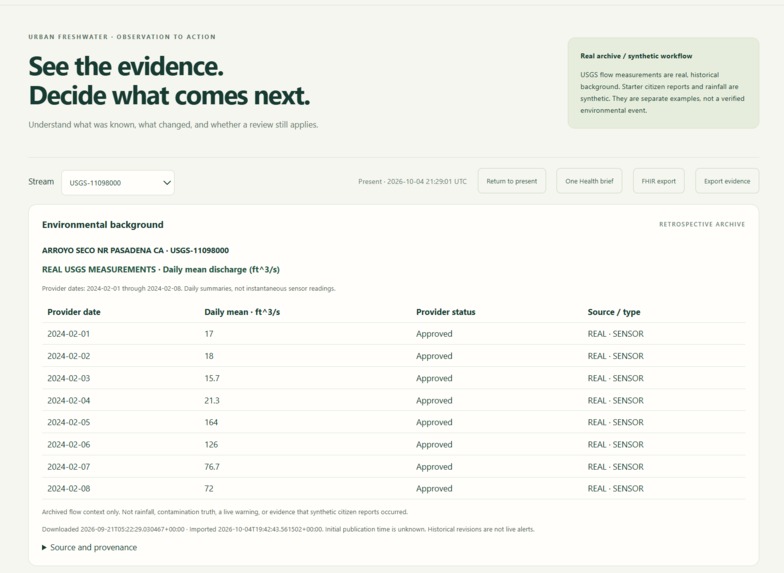Click the date cell 2024-02-06
This screenshot has width=784, height=573.
pyautogui.click(x=68, y=444)
